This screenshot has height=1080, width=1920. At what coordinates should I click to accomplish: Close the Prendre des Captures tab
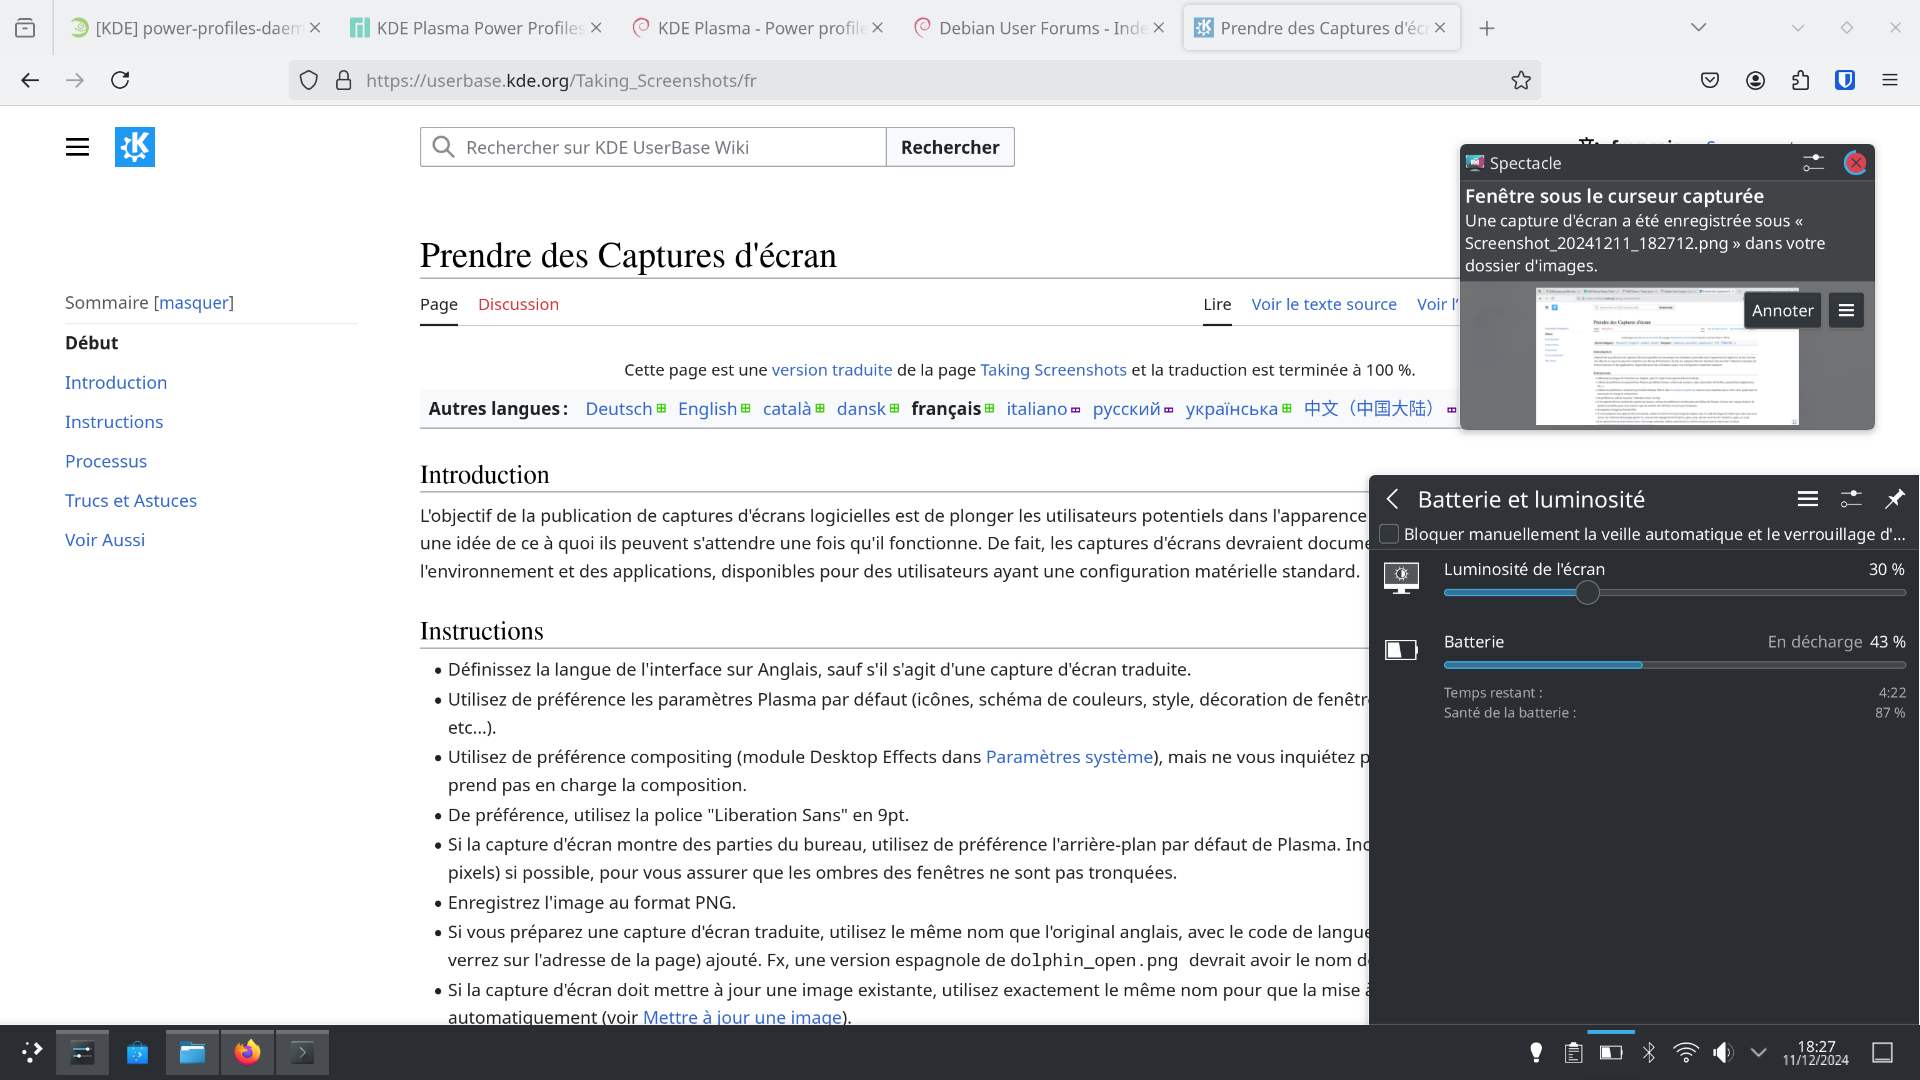click(1440, 28)
